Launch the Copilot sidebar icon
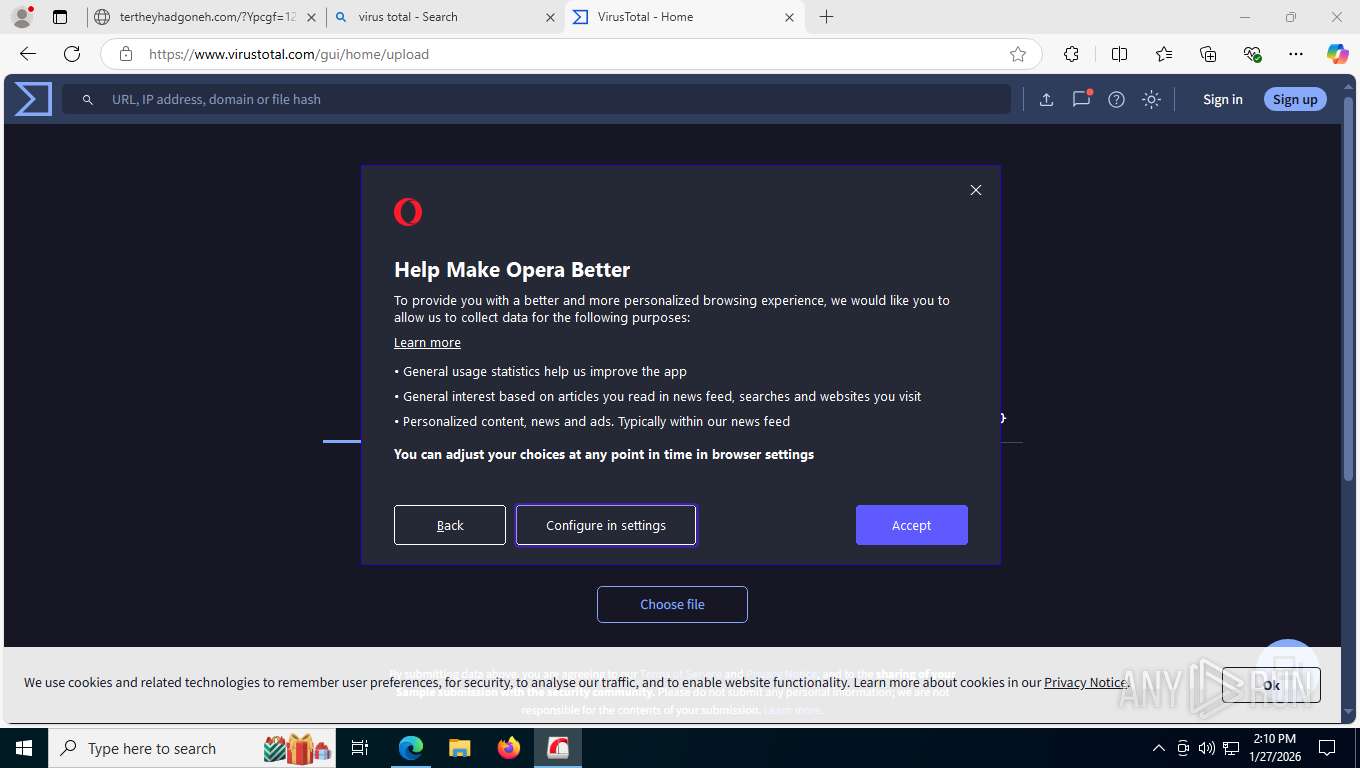Viewport: 1360px width, 768px height. pyautogui.click(x=1338, y=54)
